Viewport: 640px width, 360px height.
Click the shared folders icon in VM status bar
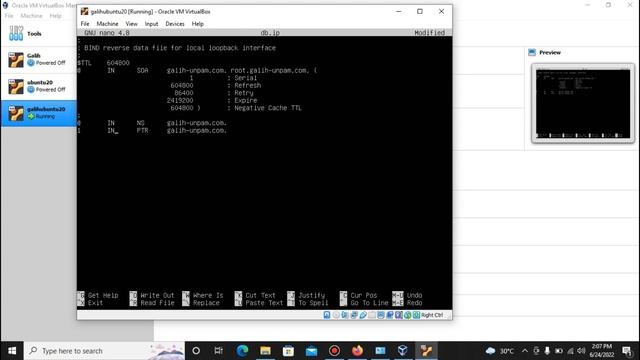372,315
